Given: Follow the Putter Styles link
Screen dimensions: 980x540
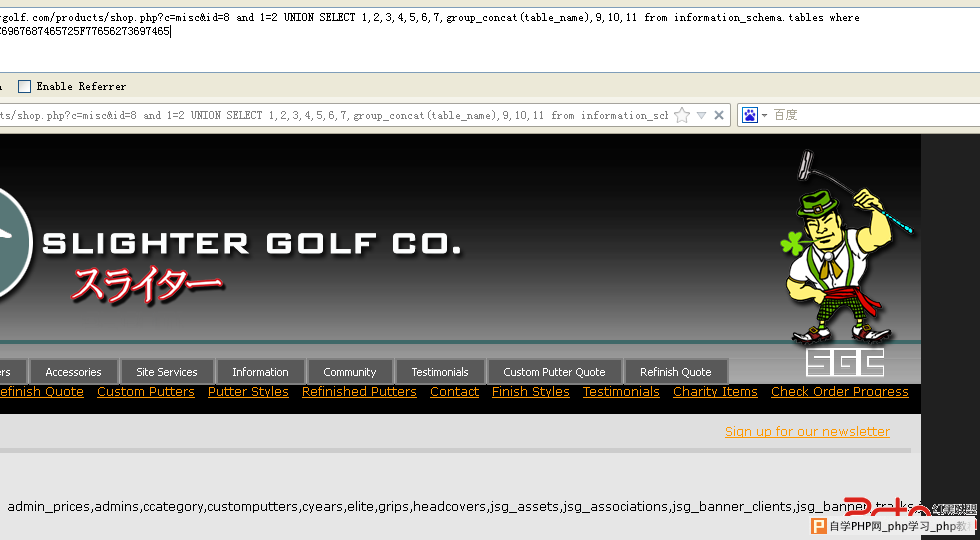Looking at the screenshot, I should (248, 392).
